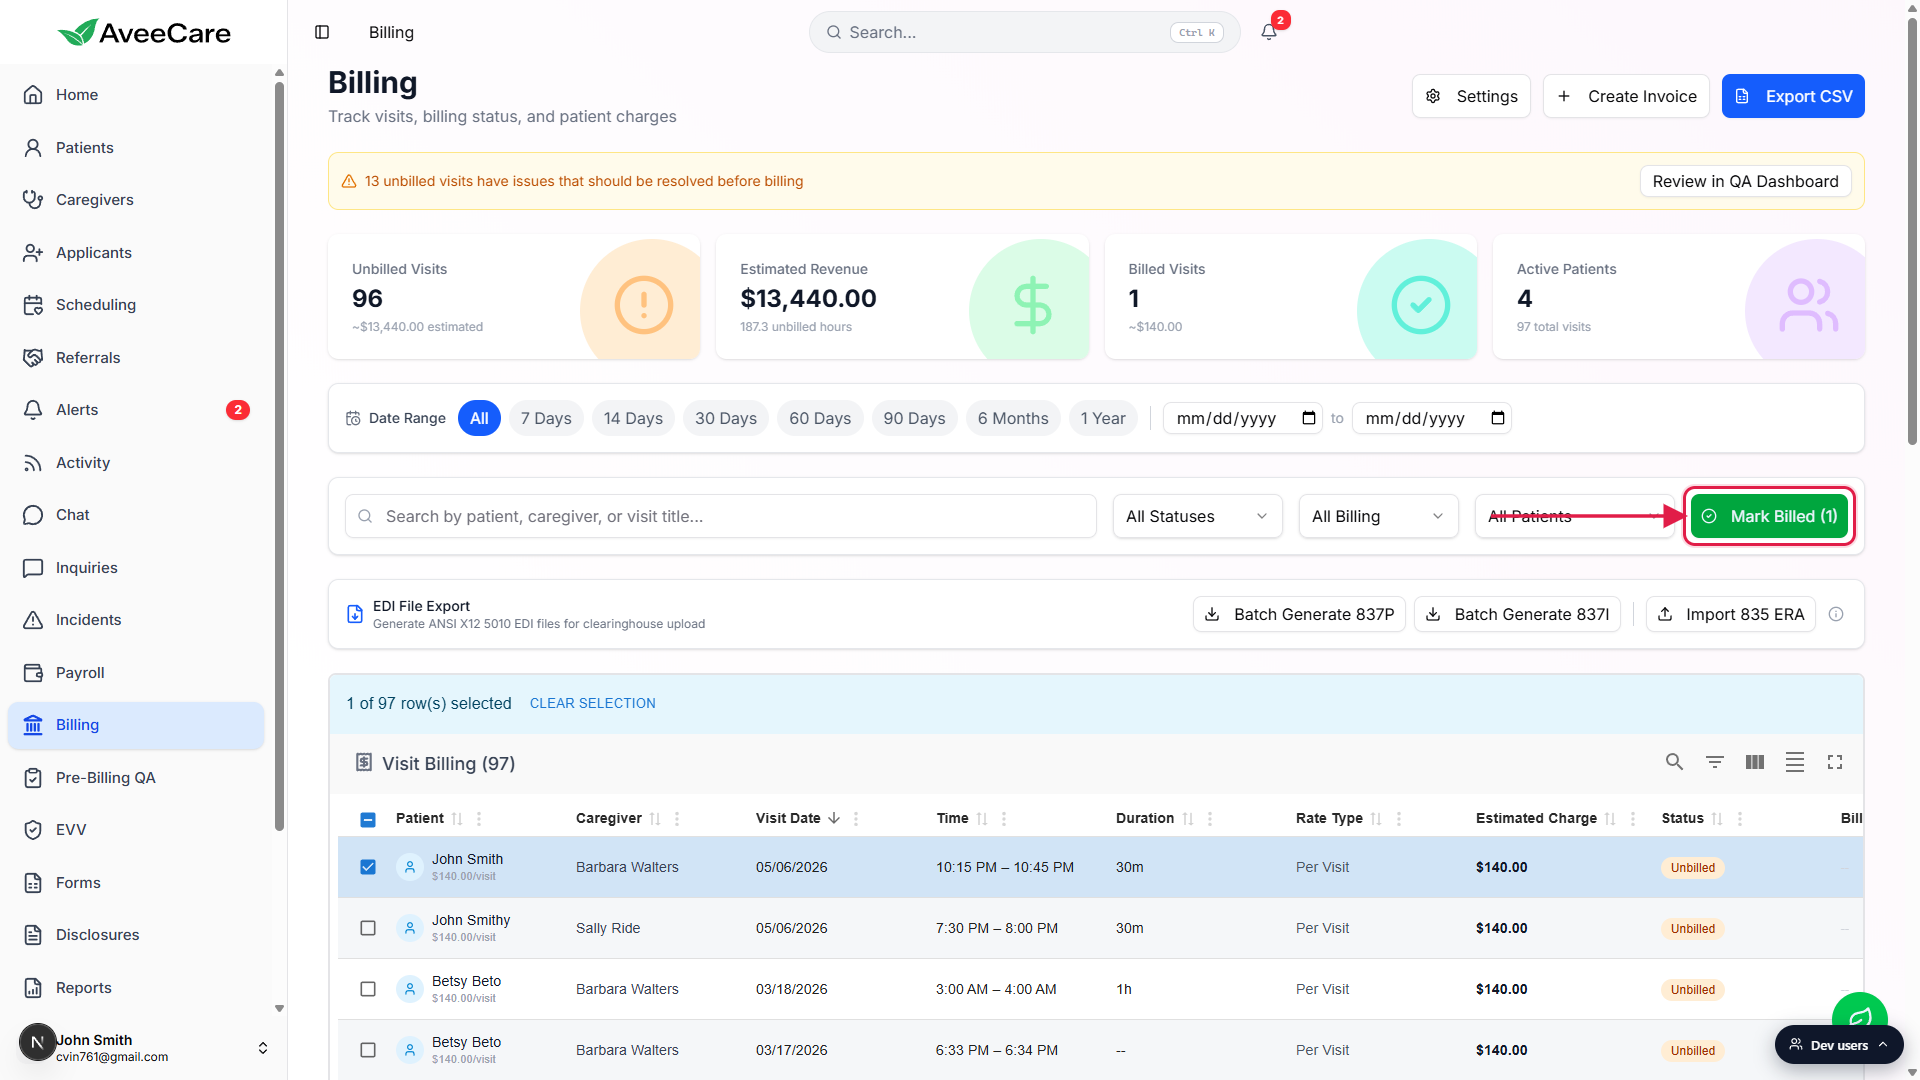The height and width of the screenshot is (1080, 1920).
Task: Open EVV in the sidebar
Action: pos(136,830)
